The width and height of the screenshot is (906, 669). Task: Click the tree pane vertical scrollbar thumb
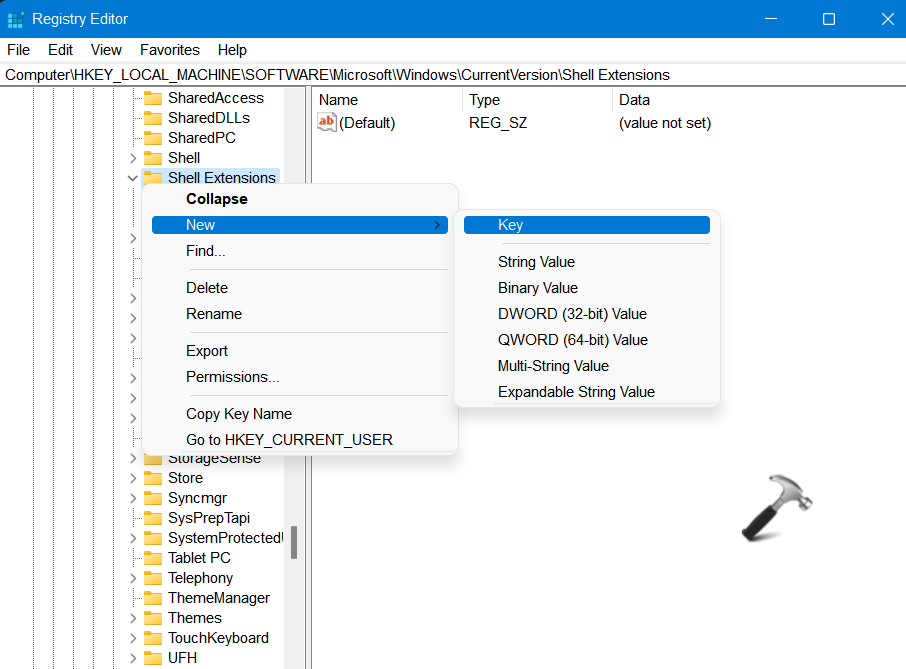coord(294,543)
